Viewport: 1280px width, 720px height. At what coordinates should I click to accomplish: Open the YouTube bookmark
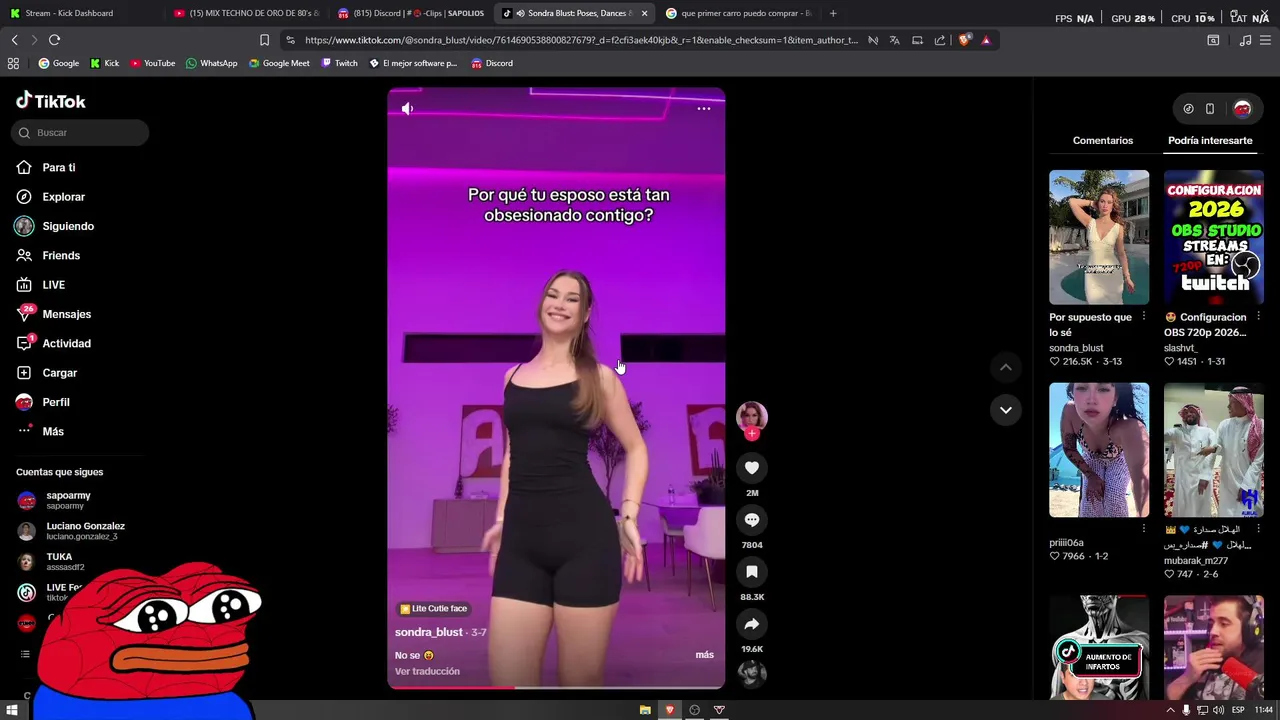(x=152, y=63)
